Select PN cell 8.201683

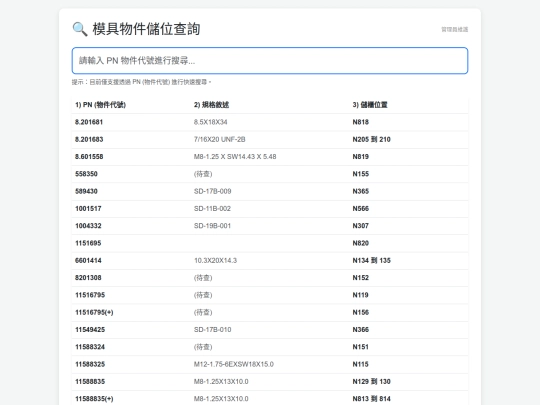click(89, 139)
